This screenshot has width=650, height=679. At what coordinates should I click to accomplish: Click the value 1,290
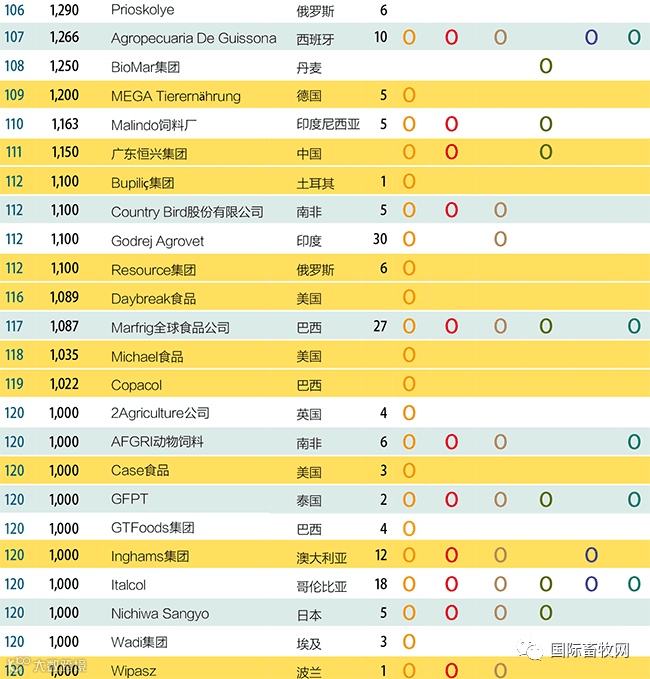pyautogui.click(x=65, y=10)
